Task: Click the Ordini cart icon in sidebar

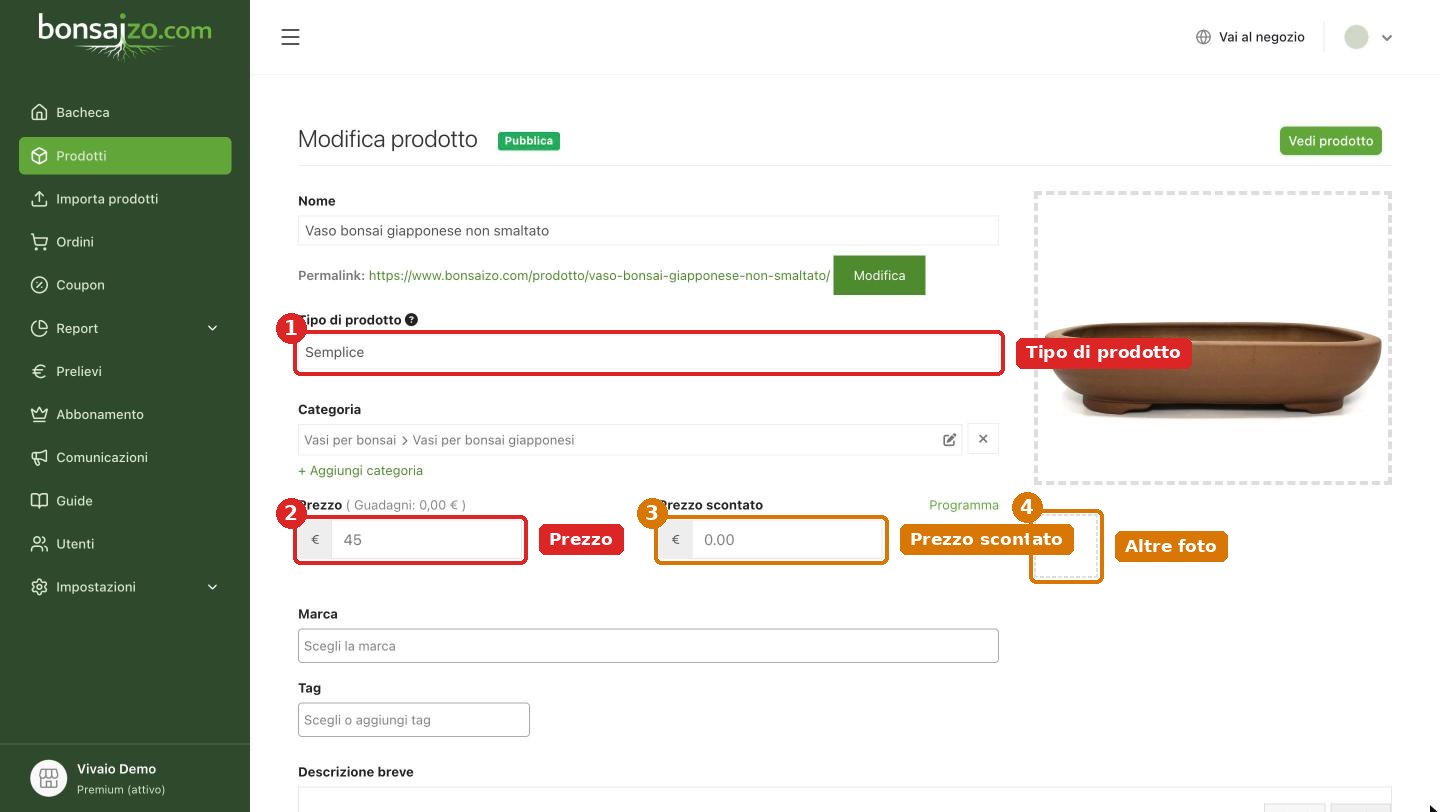Action: [x=39, y=242]
